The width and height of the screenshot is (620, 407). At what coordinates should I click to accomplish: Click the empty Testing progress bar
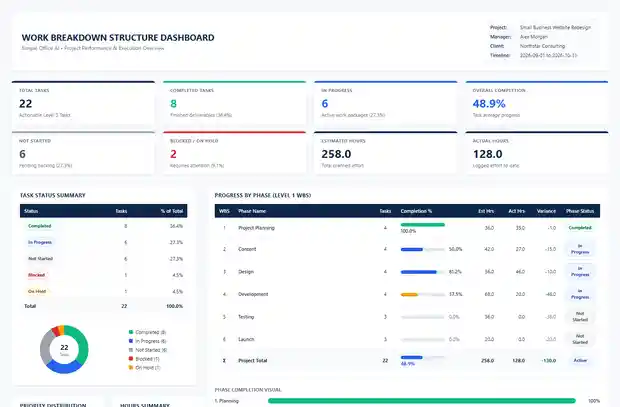[x=423, y=317]
